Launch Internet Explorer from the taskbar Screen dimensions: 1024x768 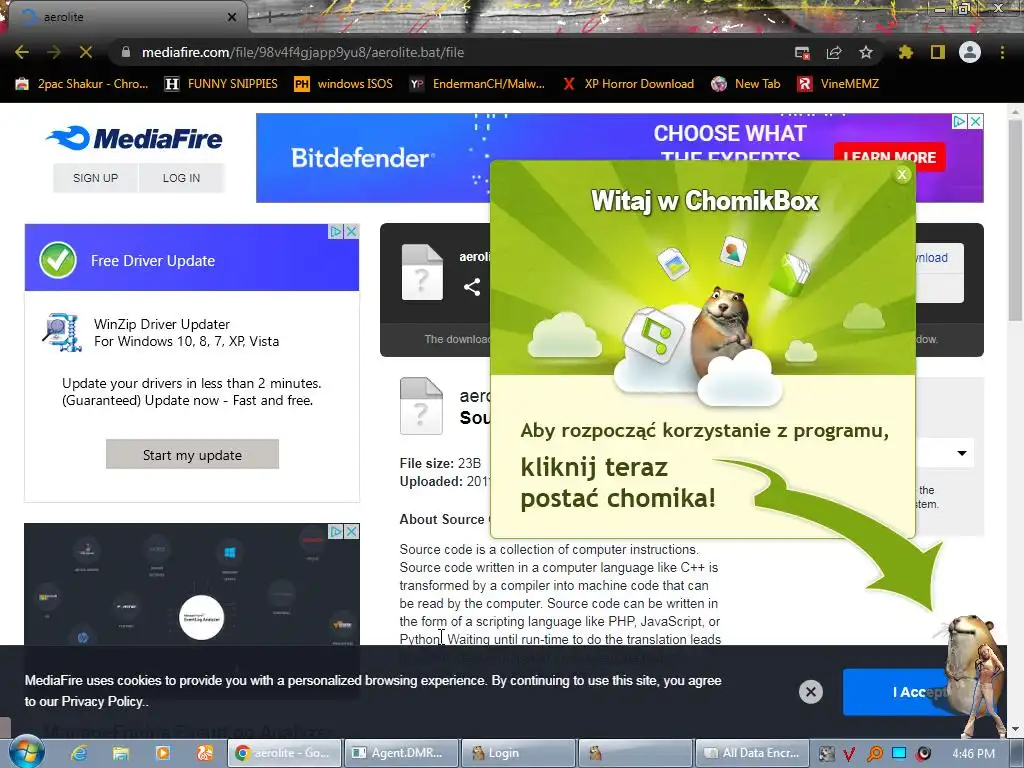pos(79,753)
